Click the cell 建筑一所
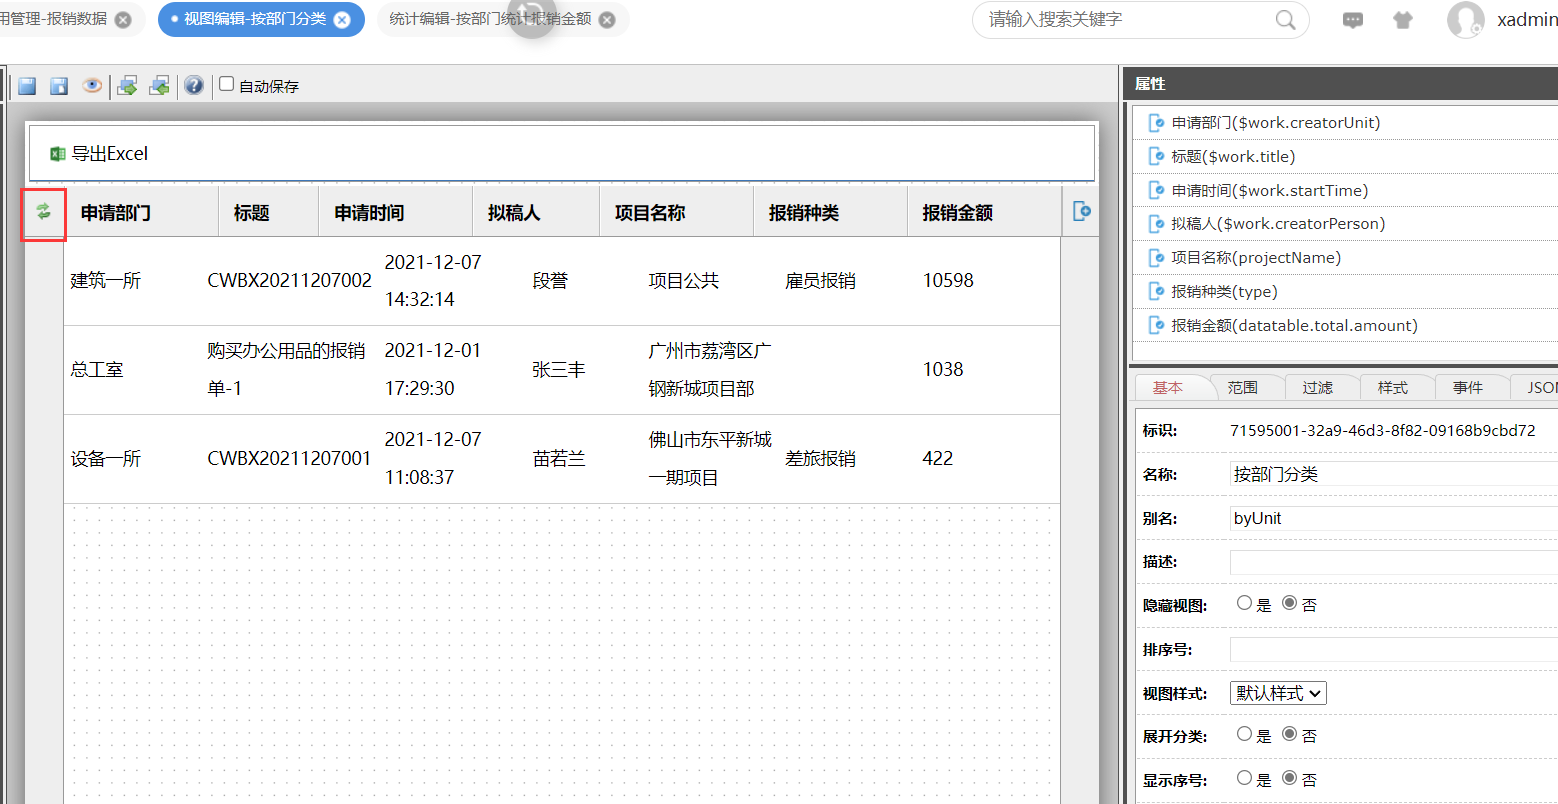The height and width of the screenshot is (804, 1558). point(106,281)
